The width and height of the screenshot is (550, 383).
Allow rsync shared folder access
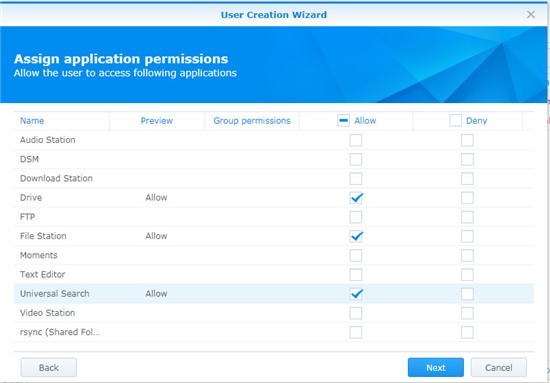point(356,332)
